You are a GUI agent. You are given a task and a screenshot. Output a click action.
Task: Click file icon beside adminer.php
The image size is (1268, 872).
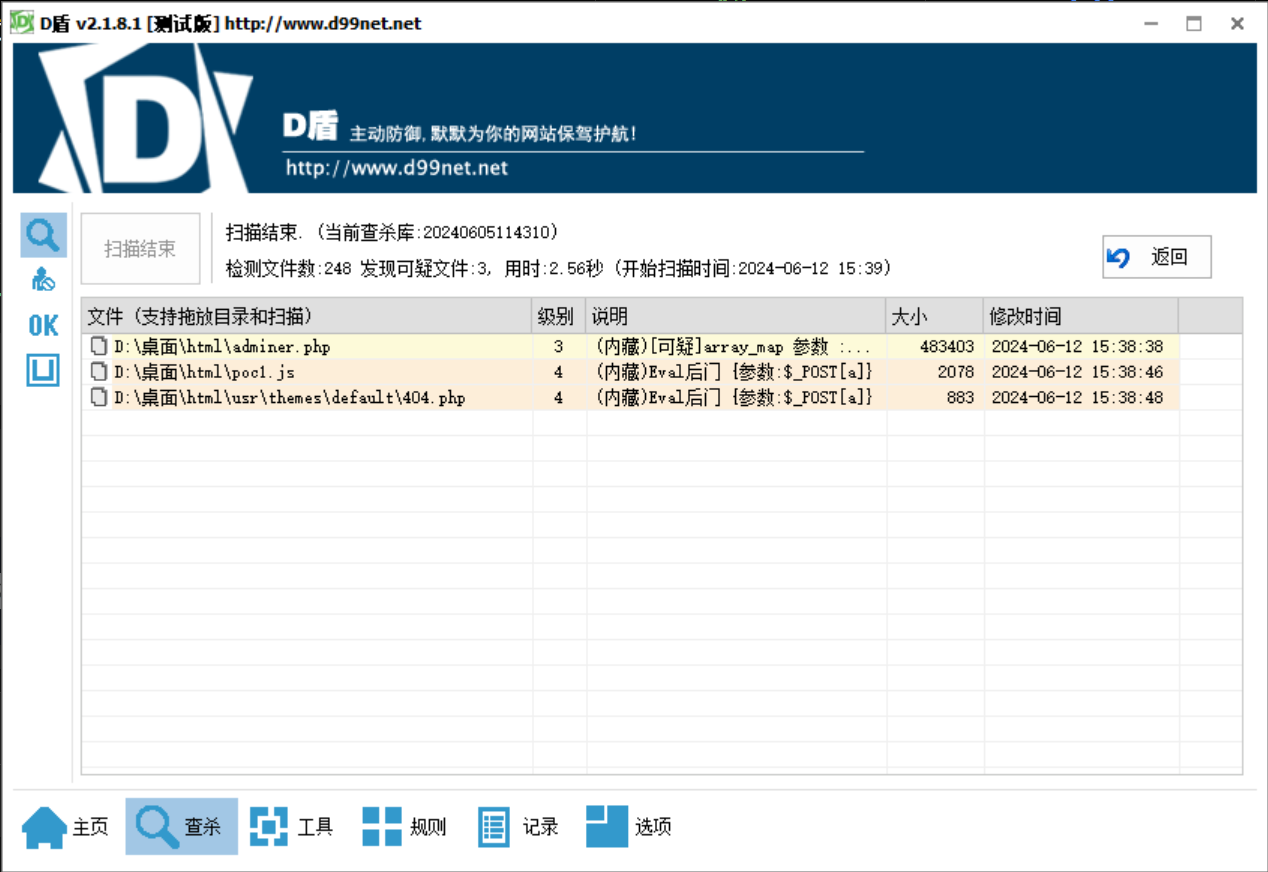[99, 347]
